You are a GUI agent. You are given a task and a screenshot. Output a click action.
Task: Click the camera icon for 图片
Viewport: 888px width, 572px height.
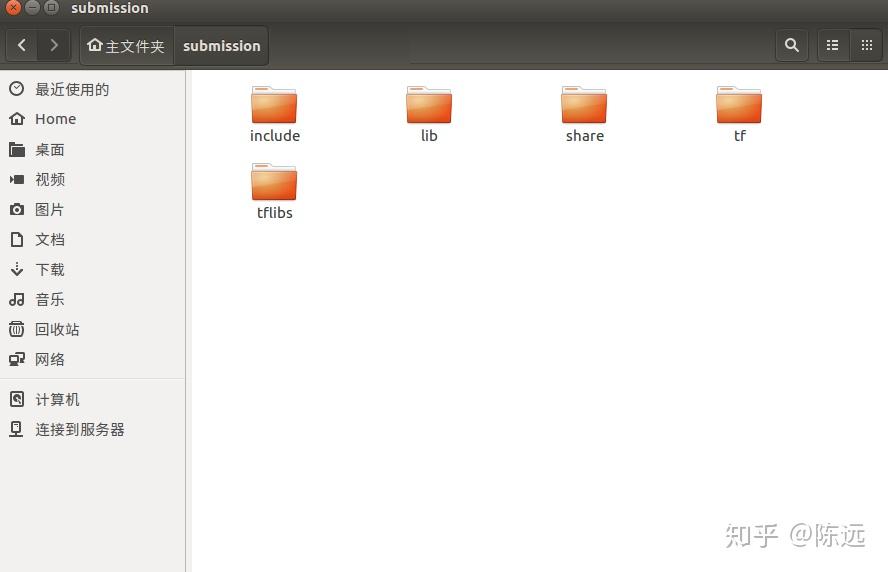click(x=17, y=210)
